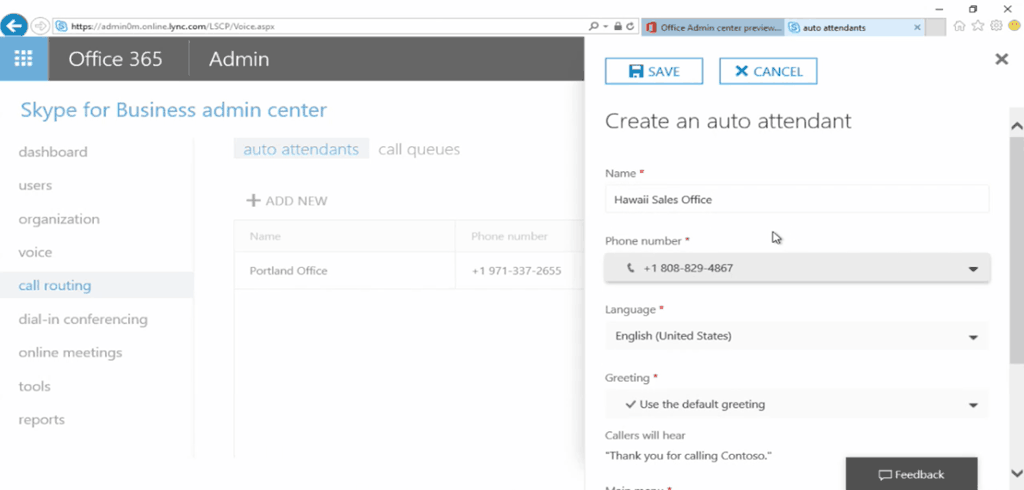Save the auto attendant
The height and width of the screenshot is (490, 1024).
coord(654,71)
